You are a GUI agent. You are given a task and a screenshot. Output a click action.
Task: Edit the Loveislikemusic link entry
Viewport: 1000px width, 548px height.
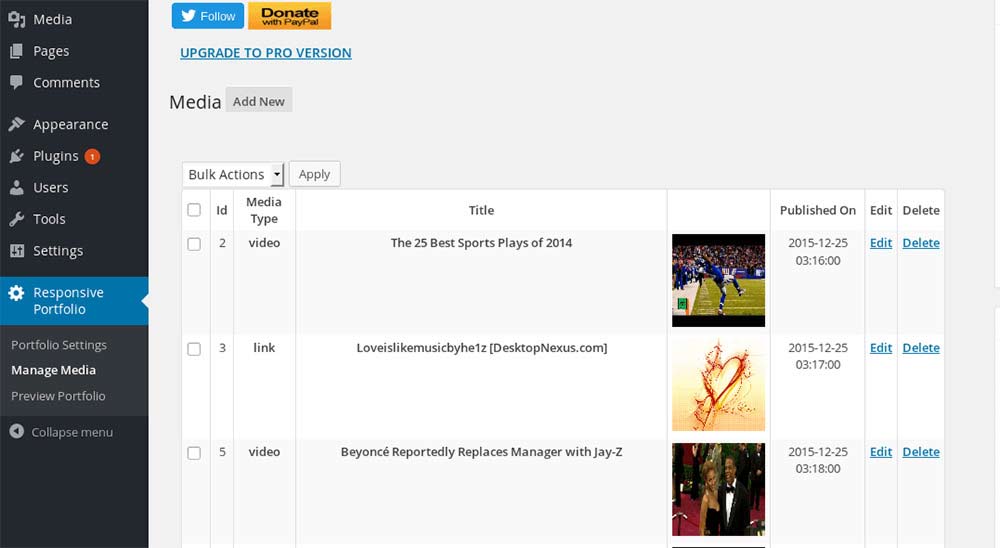tap(881, 348)
